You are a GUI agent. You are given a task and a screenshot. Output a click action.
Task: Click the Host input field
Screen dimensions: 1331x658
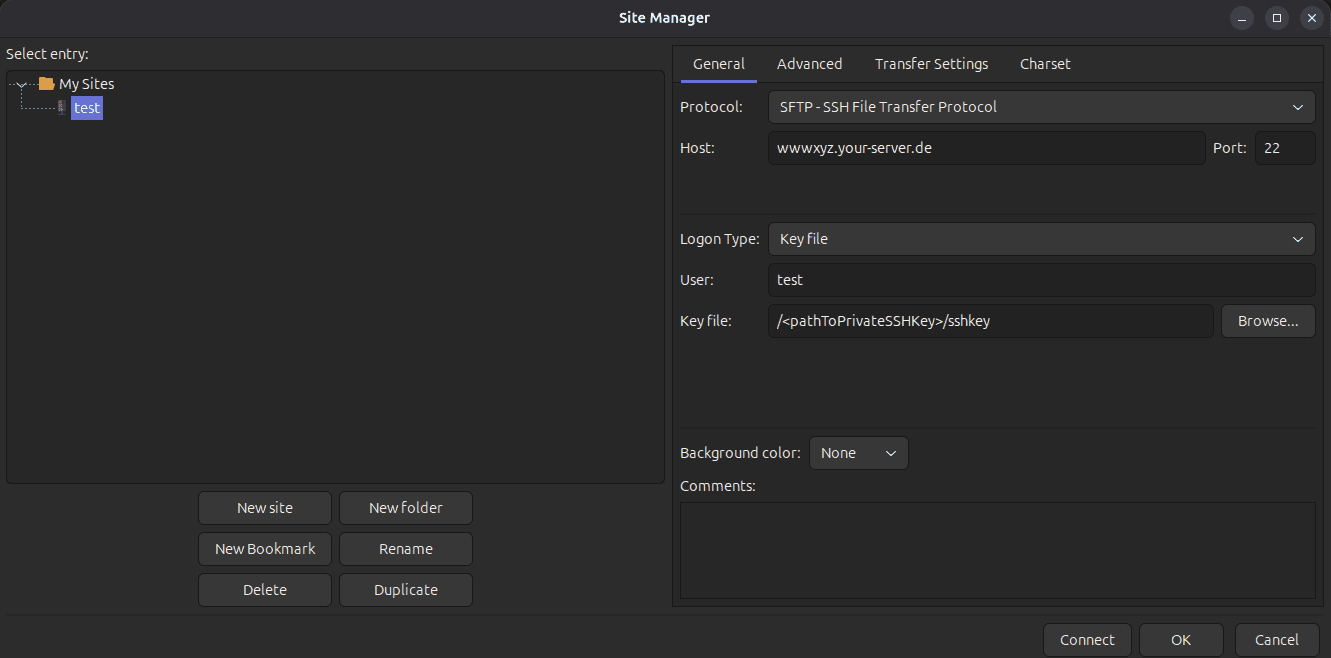[986, 148]
